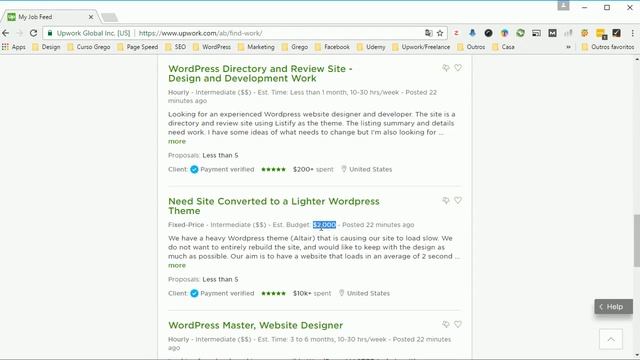Open the Curso Grego bookmarks folder
640x360 pixels.
89,47
